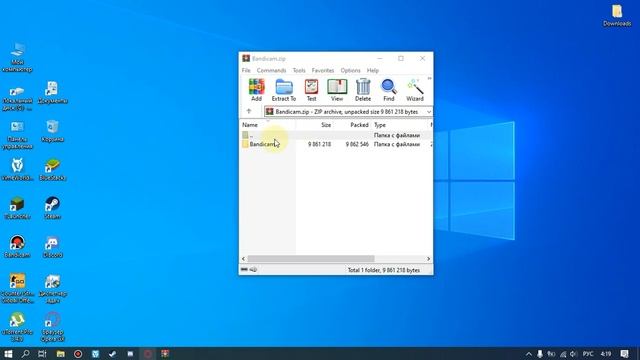Open the Tools menu
Image resolution: width=640 pixels, height=360 pixels.
[x=299, y=70]
